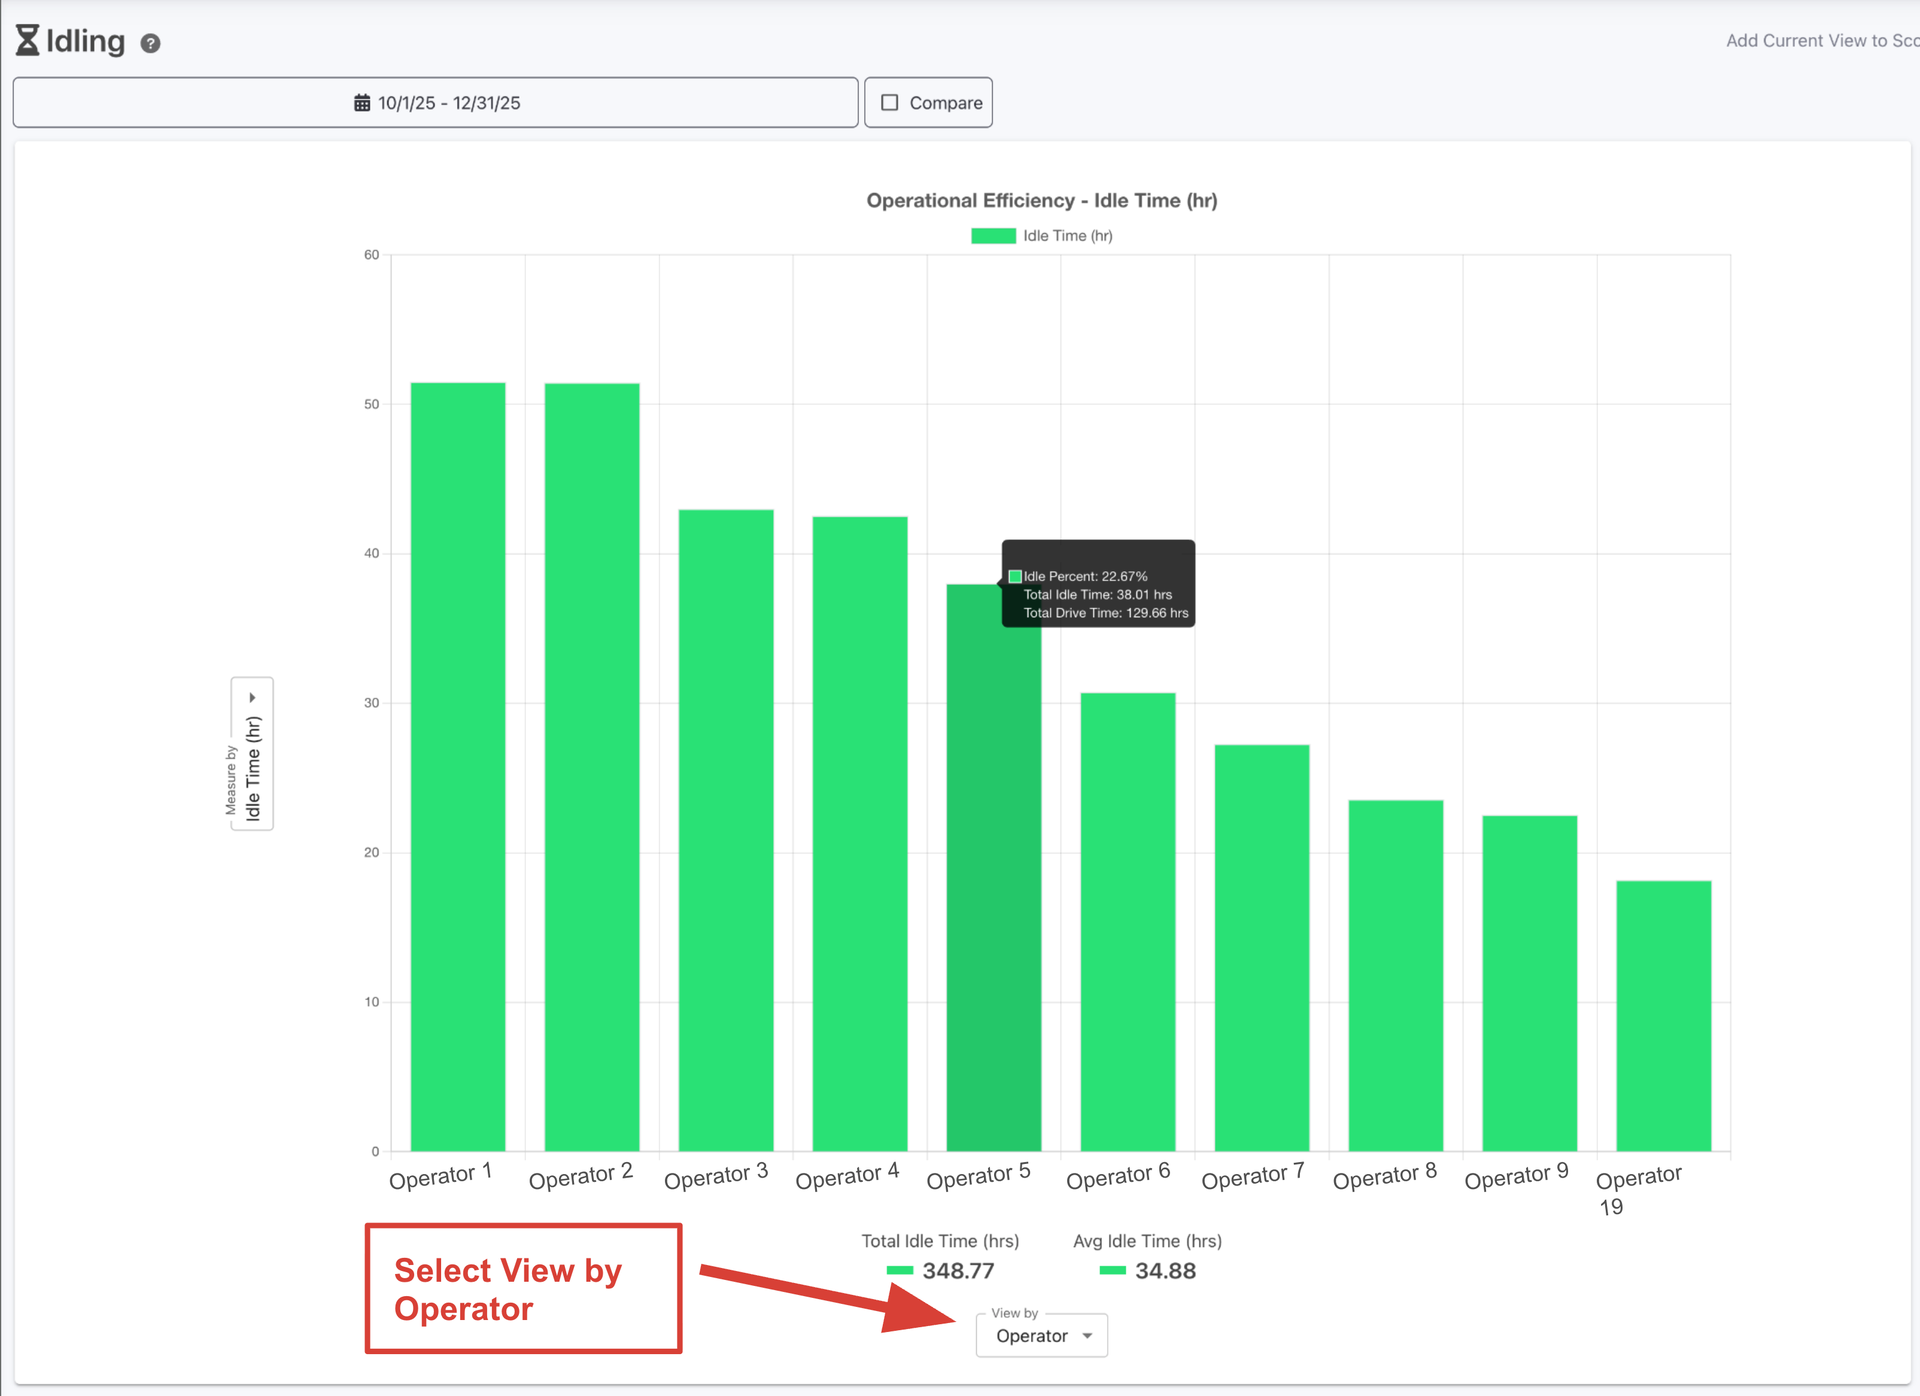The width and height of the screenshot is (1920, 1396).
Task: Click the Operator 1 bar
Action: 458,766
